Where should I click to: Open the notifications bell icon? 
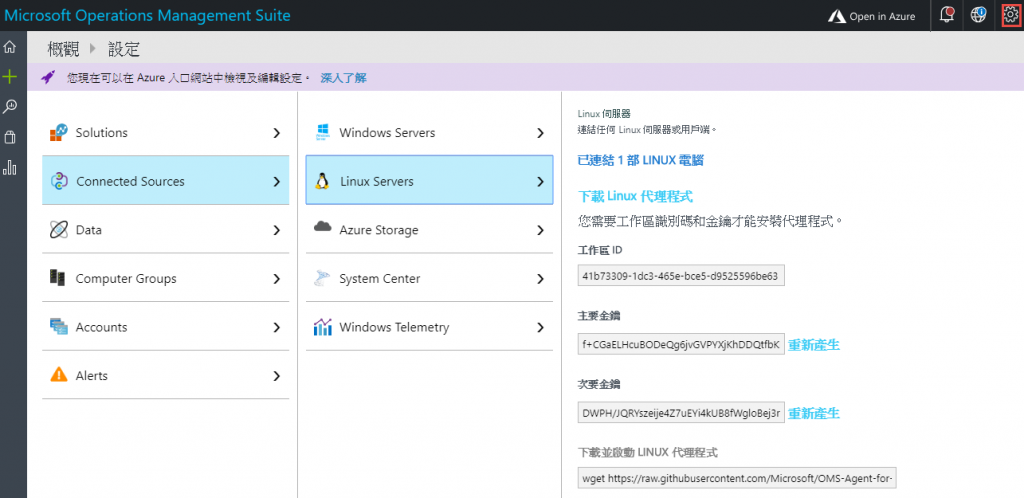coord(946,16)
